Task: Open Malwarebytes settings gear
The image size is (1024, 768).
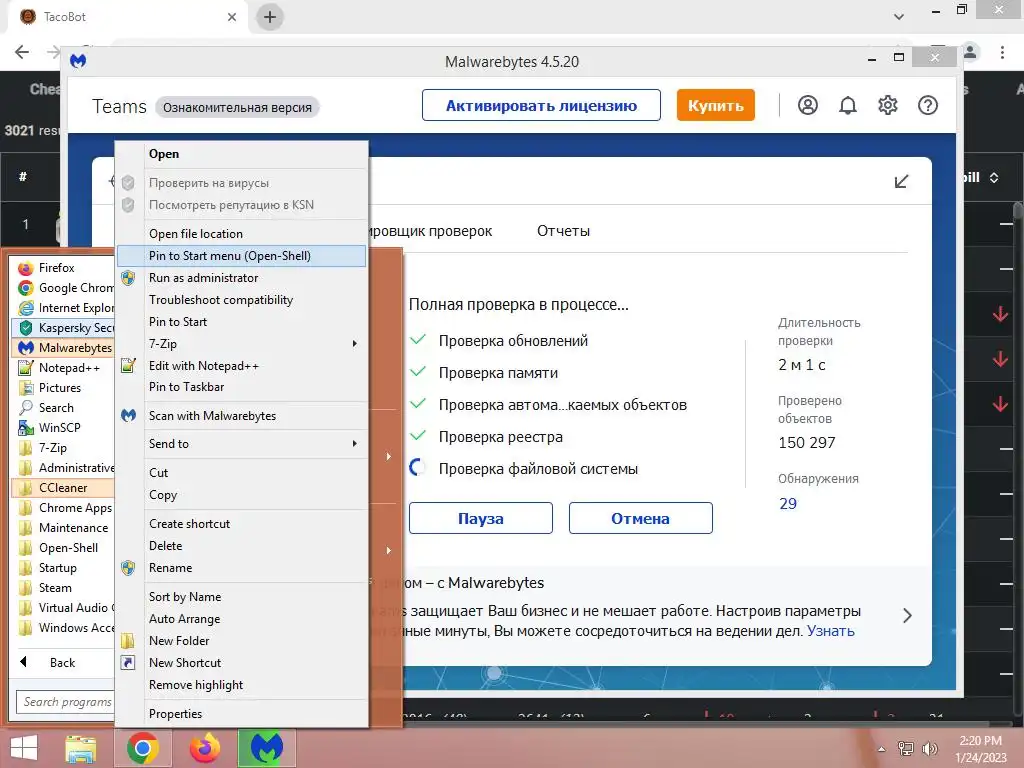Action: point(888,105)
